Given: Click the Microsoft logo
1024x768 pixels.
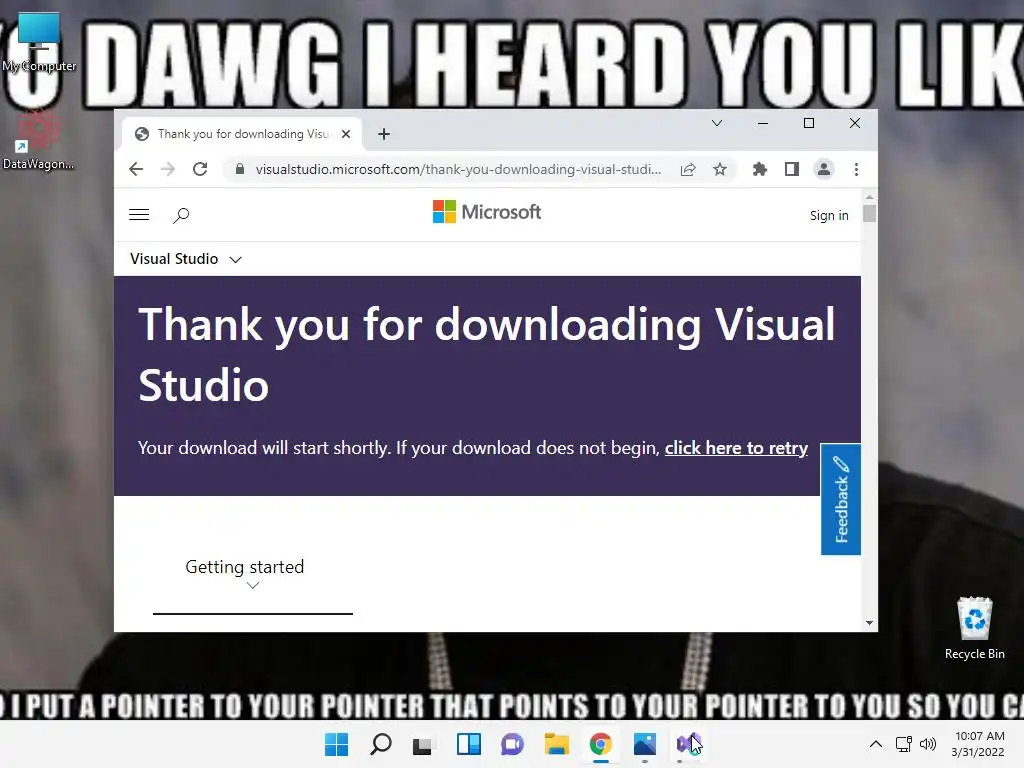Looking at the screenshot, I should (487, 212).
